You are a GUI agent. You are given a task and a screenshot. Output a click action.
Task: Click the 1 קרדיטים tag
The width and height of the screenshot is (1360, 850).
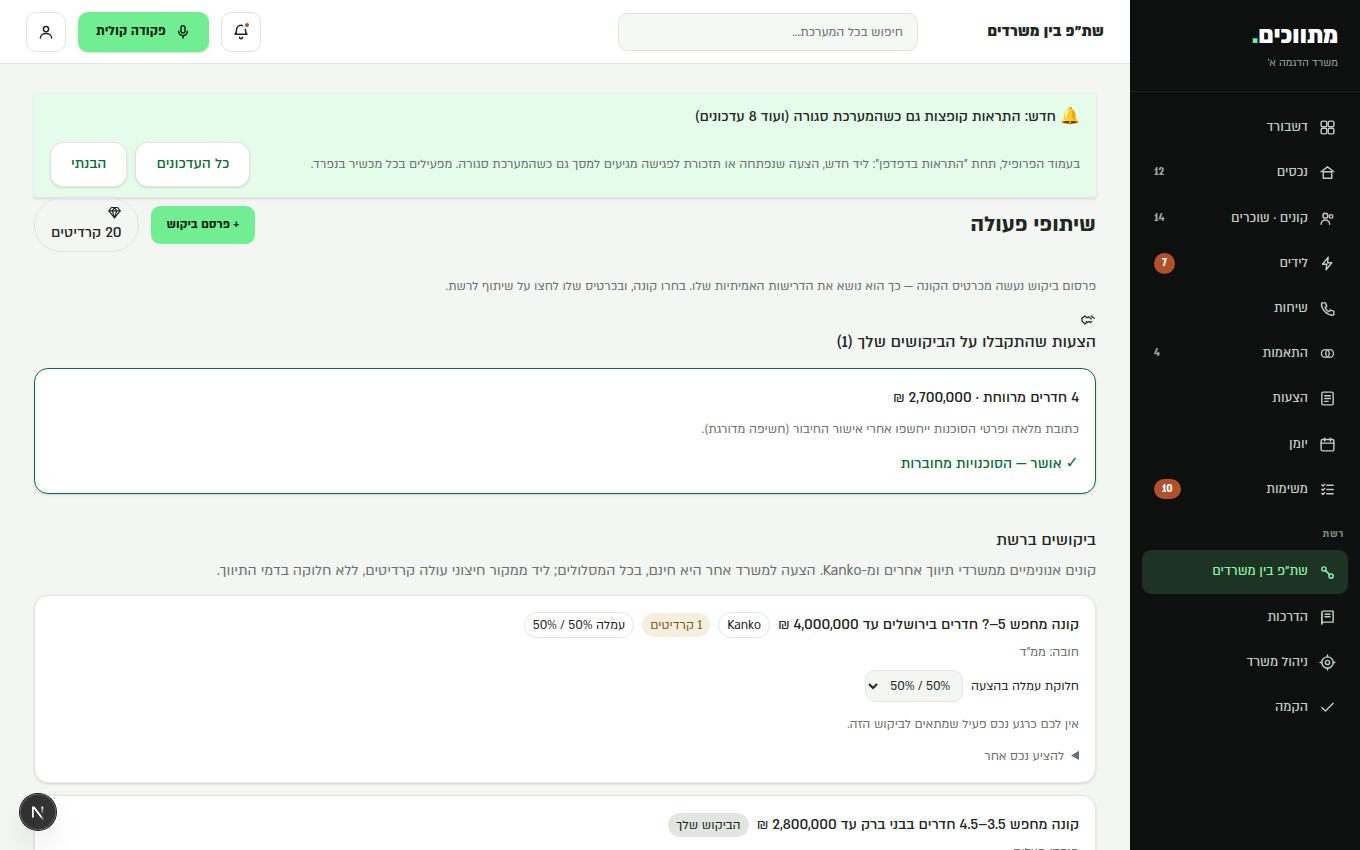(x=677, y=625)
